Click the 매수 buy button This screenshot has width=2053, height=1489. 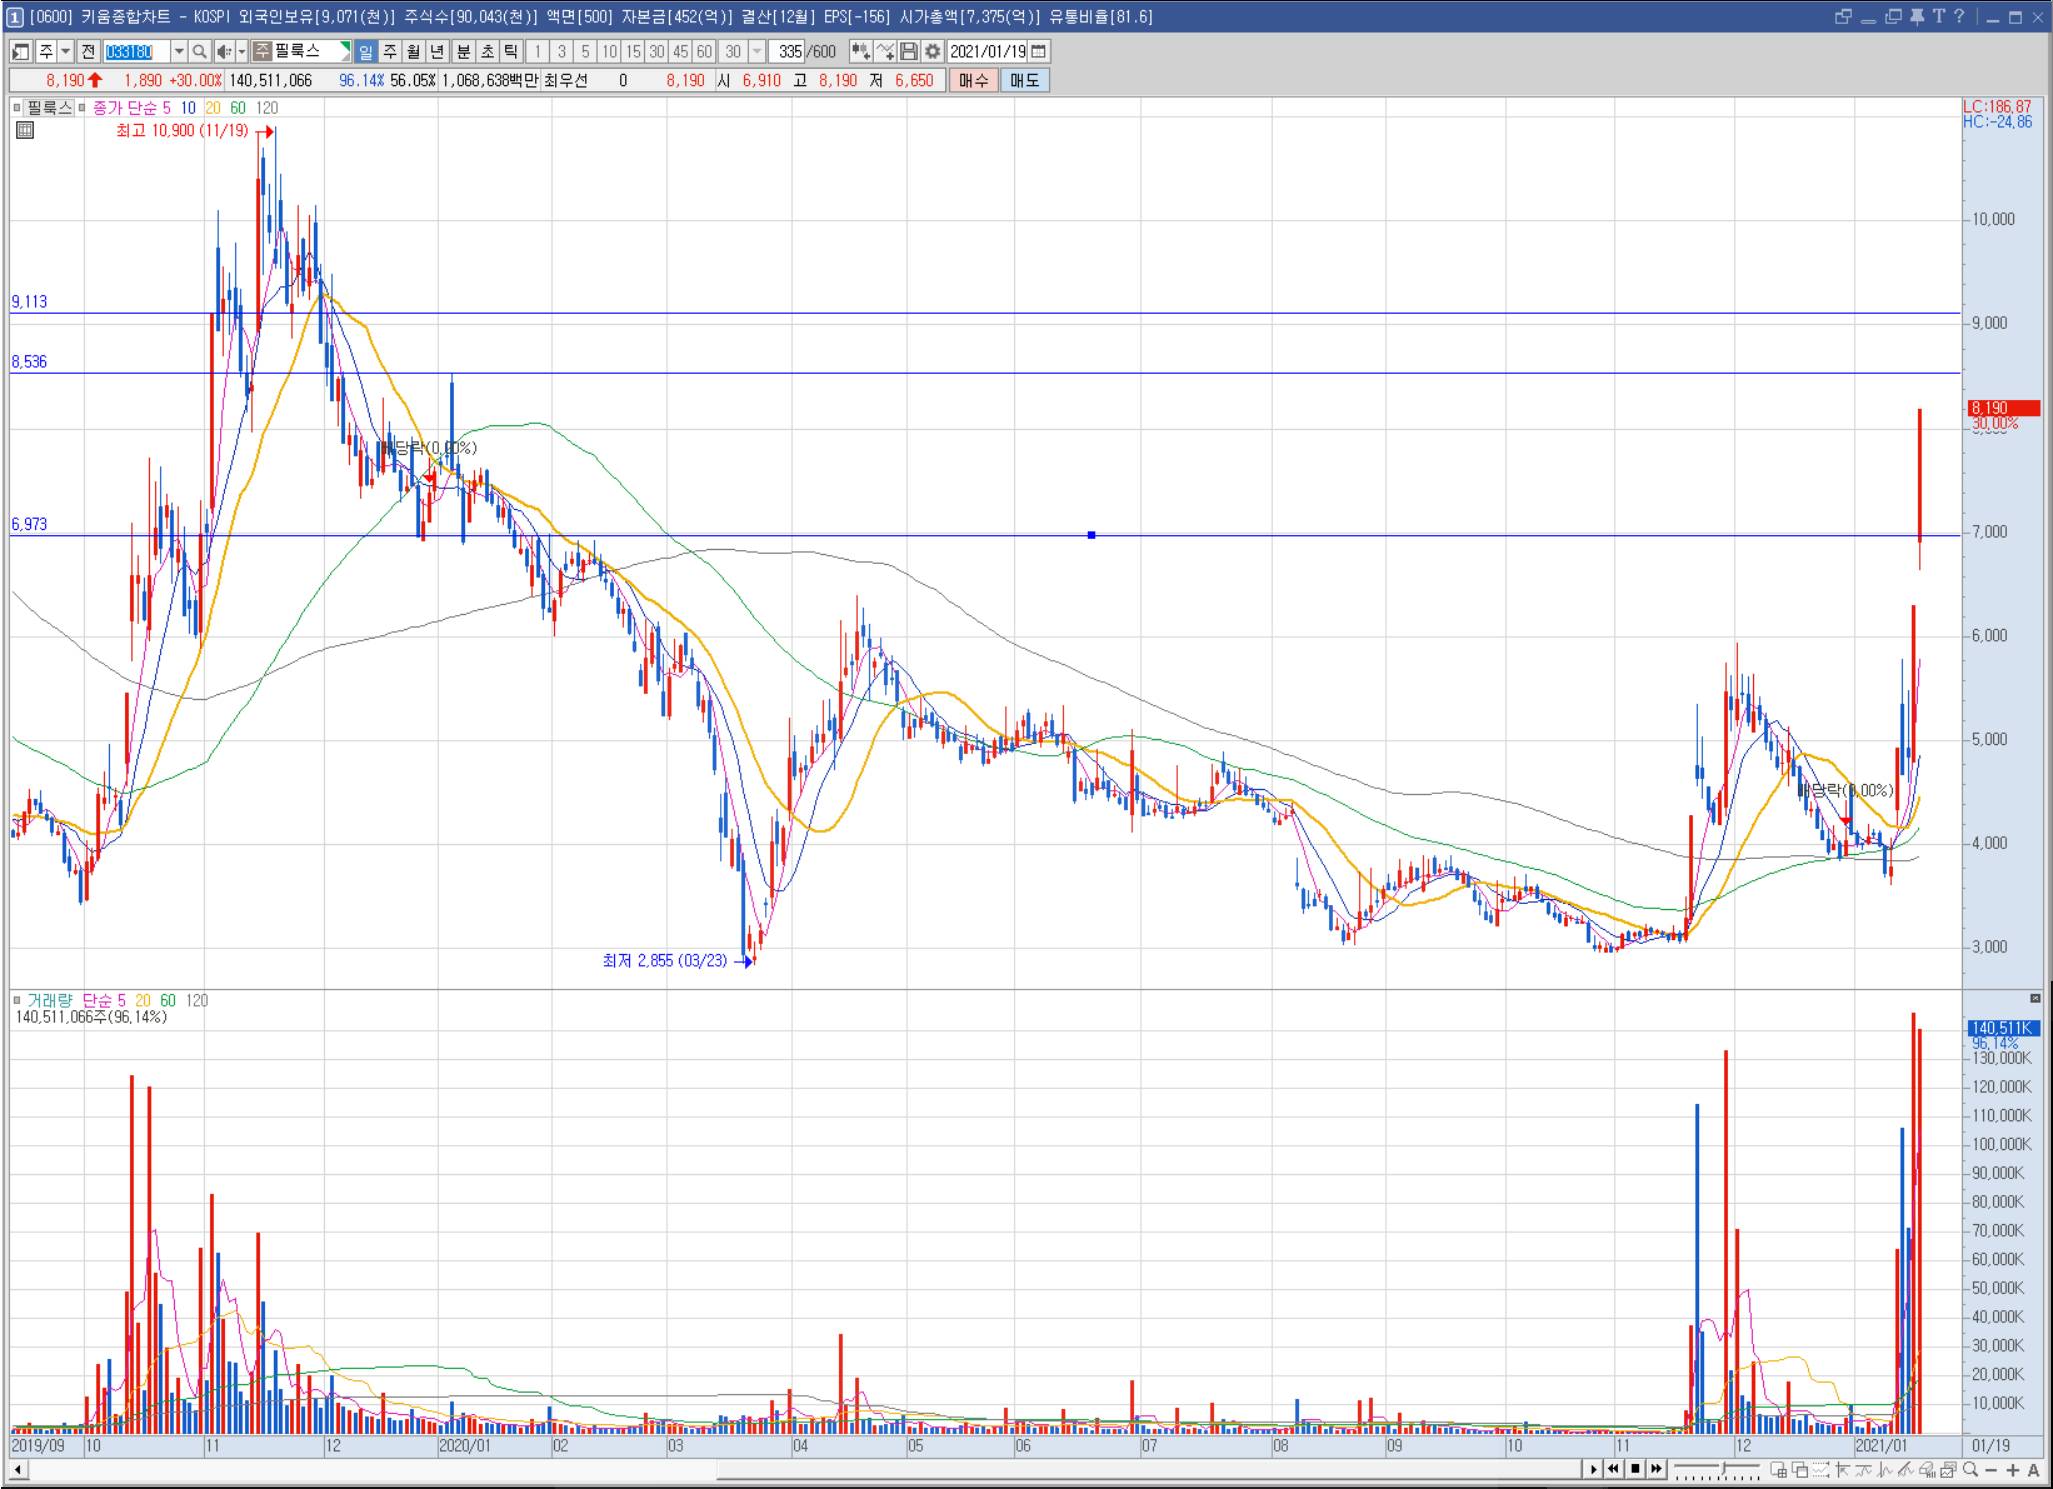(973, 80)
